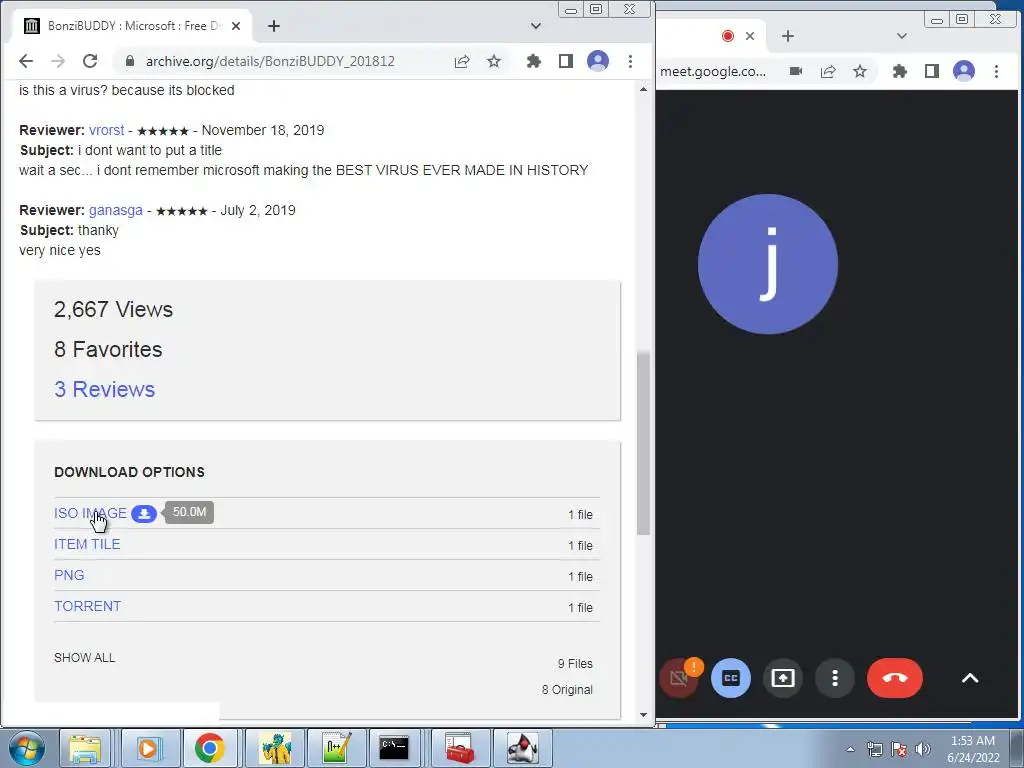Open profile avatar in archive.org window
This screenshot has height=768, width=1024.
point(598,61)
